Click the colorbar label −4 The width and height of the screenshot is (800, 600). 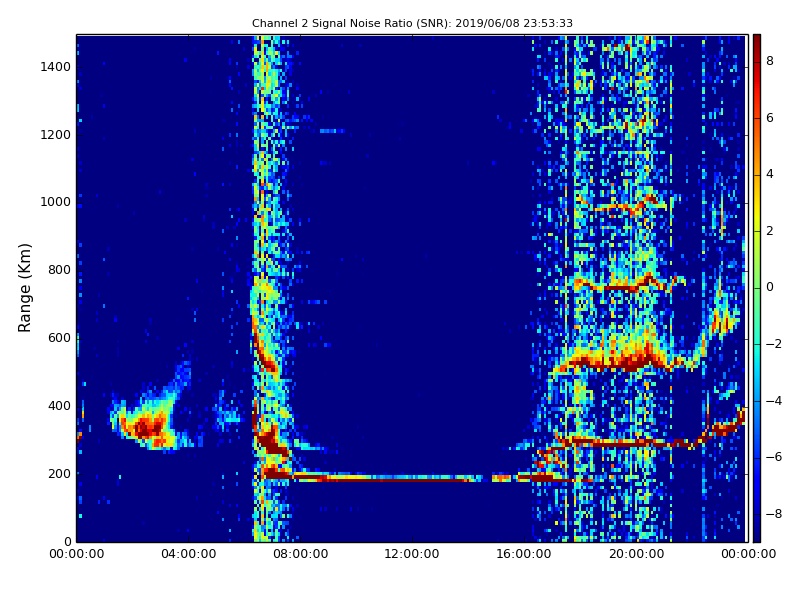(x=774, y=401)
